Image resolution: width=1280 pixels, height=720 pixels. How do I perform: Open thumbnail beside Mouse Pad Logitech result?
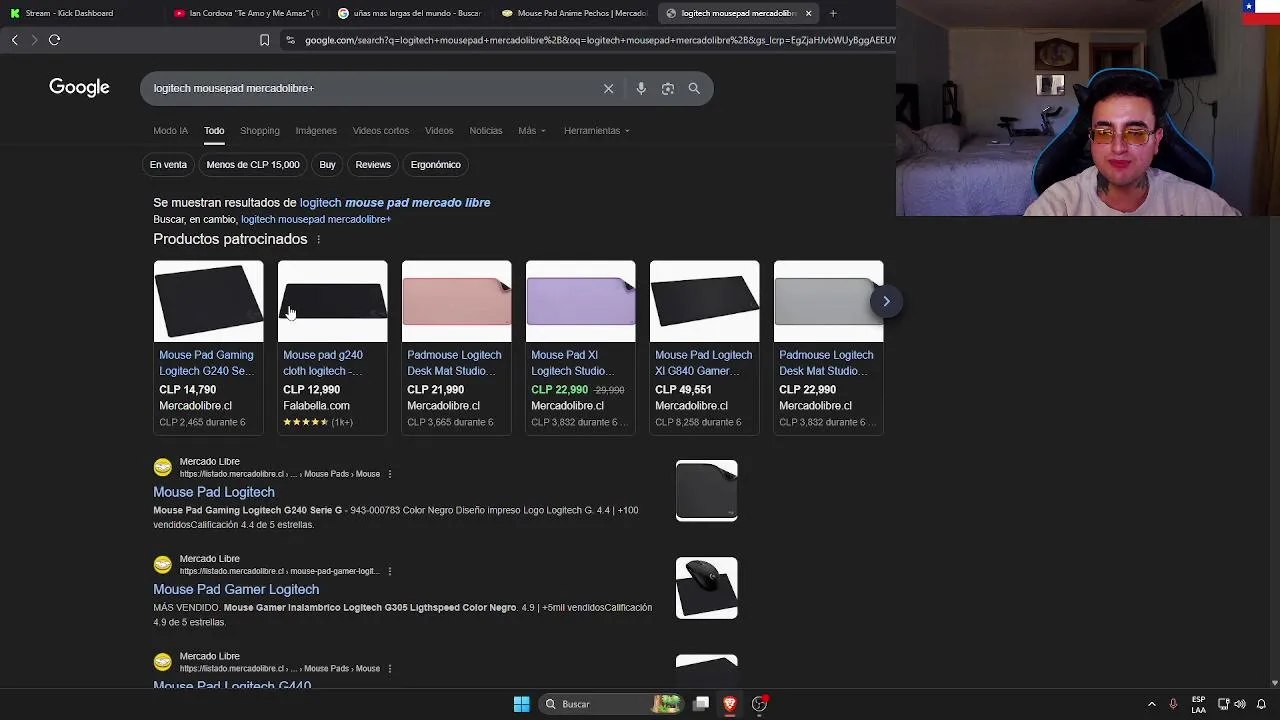[706, 491]
